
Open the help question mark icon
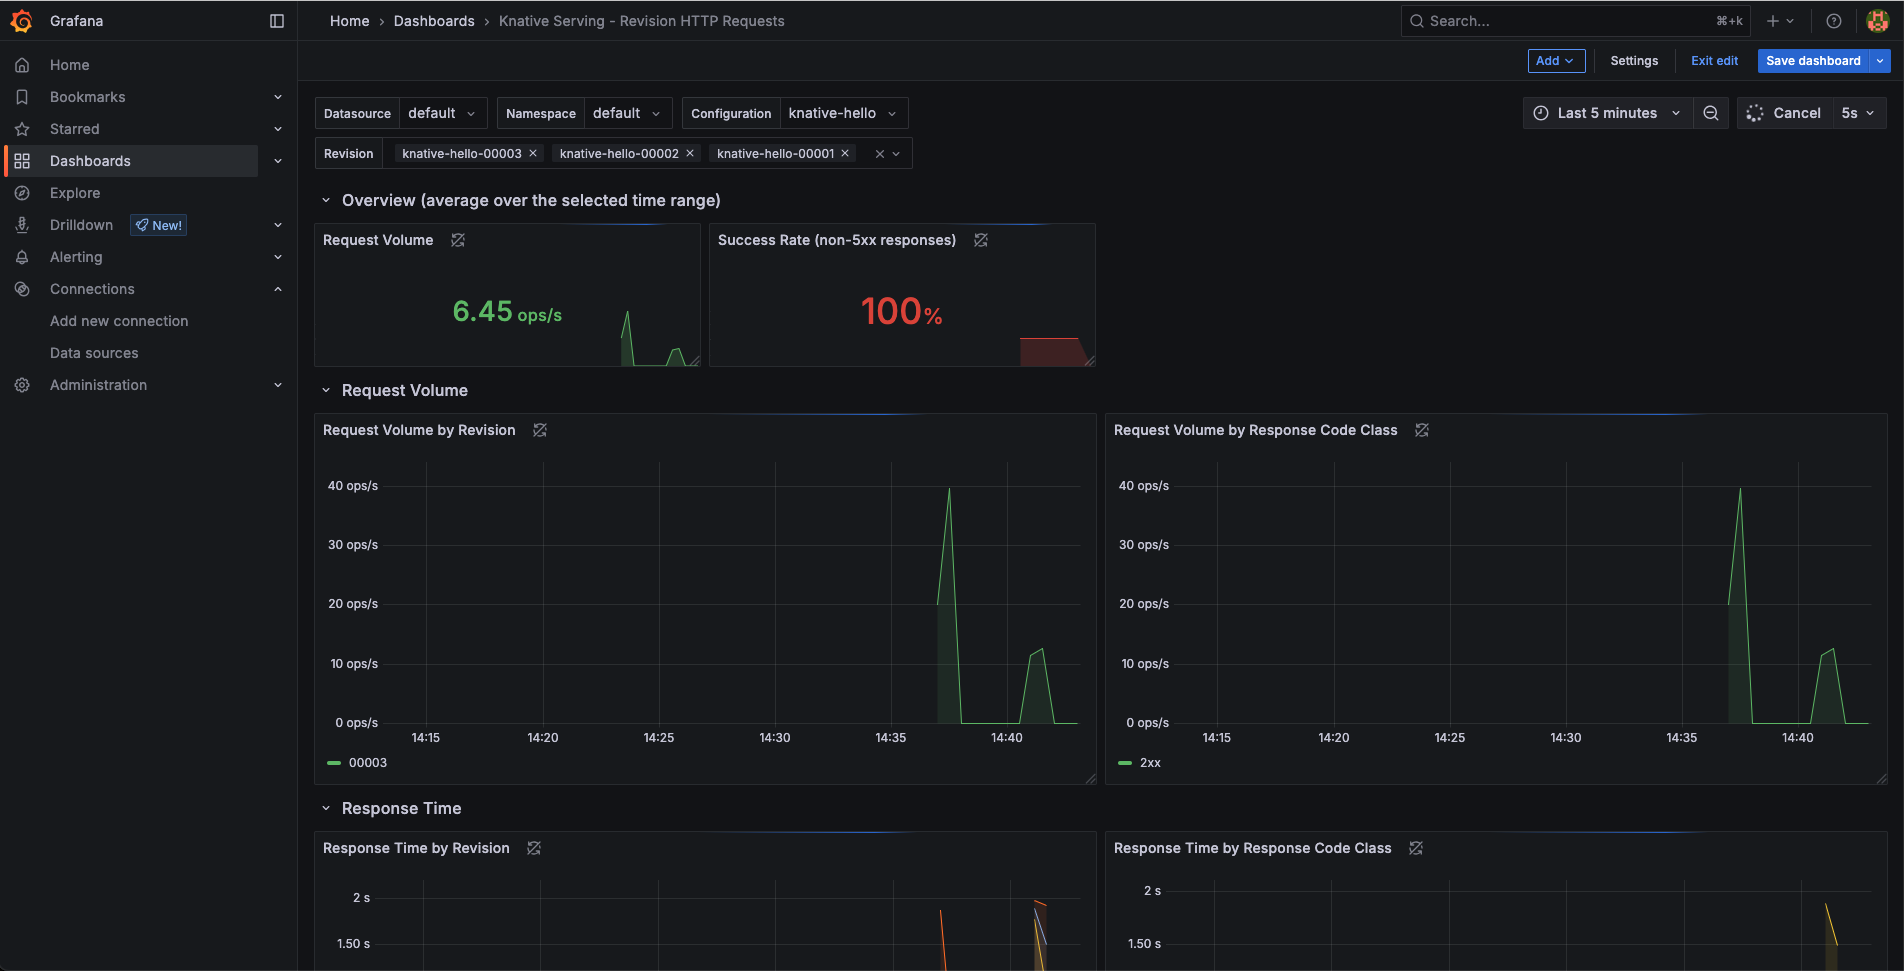(1834, 21)
